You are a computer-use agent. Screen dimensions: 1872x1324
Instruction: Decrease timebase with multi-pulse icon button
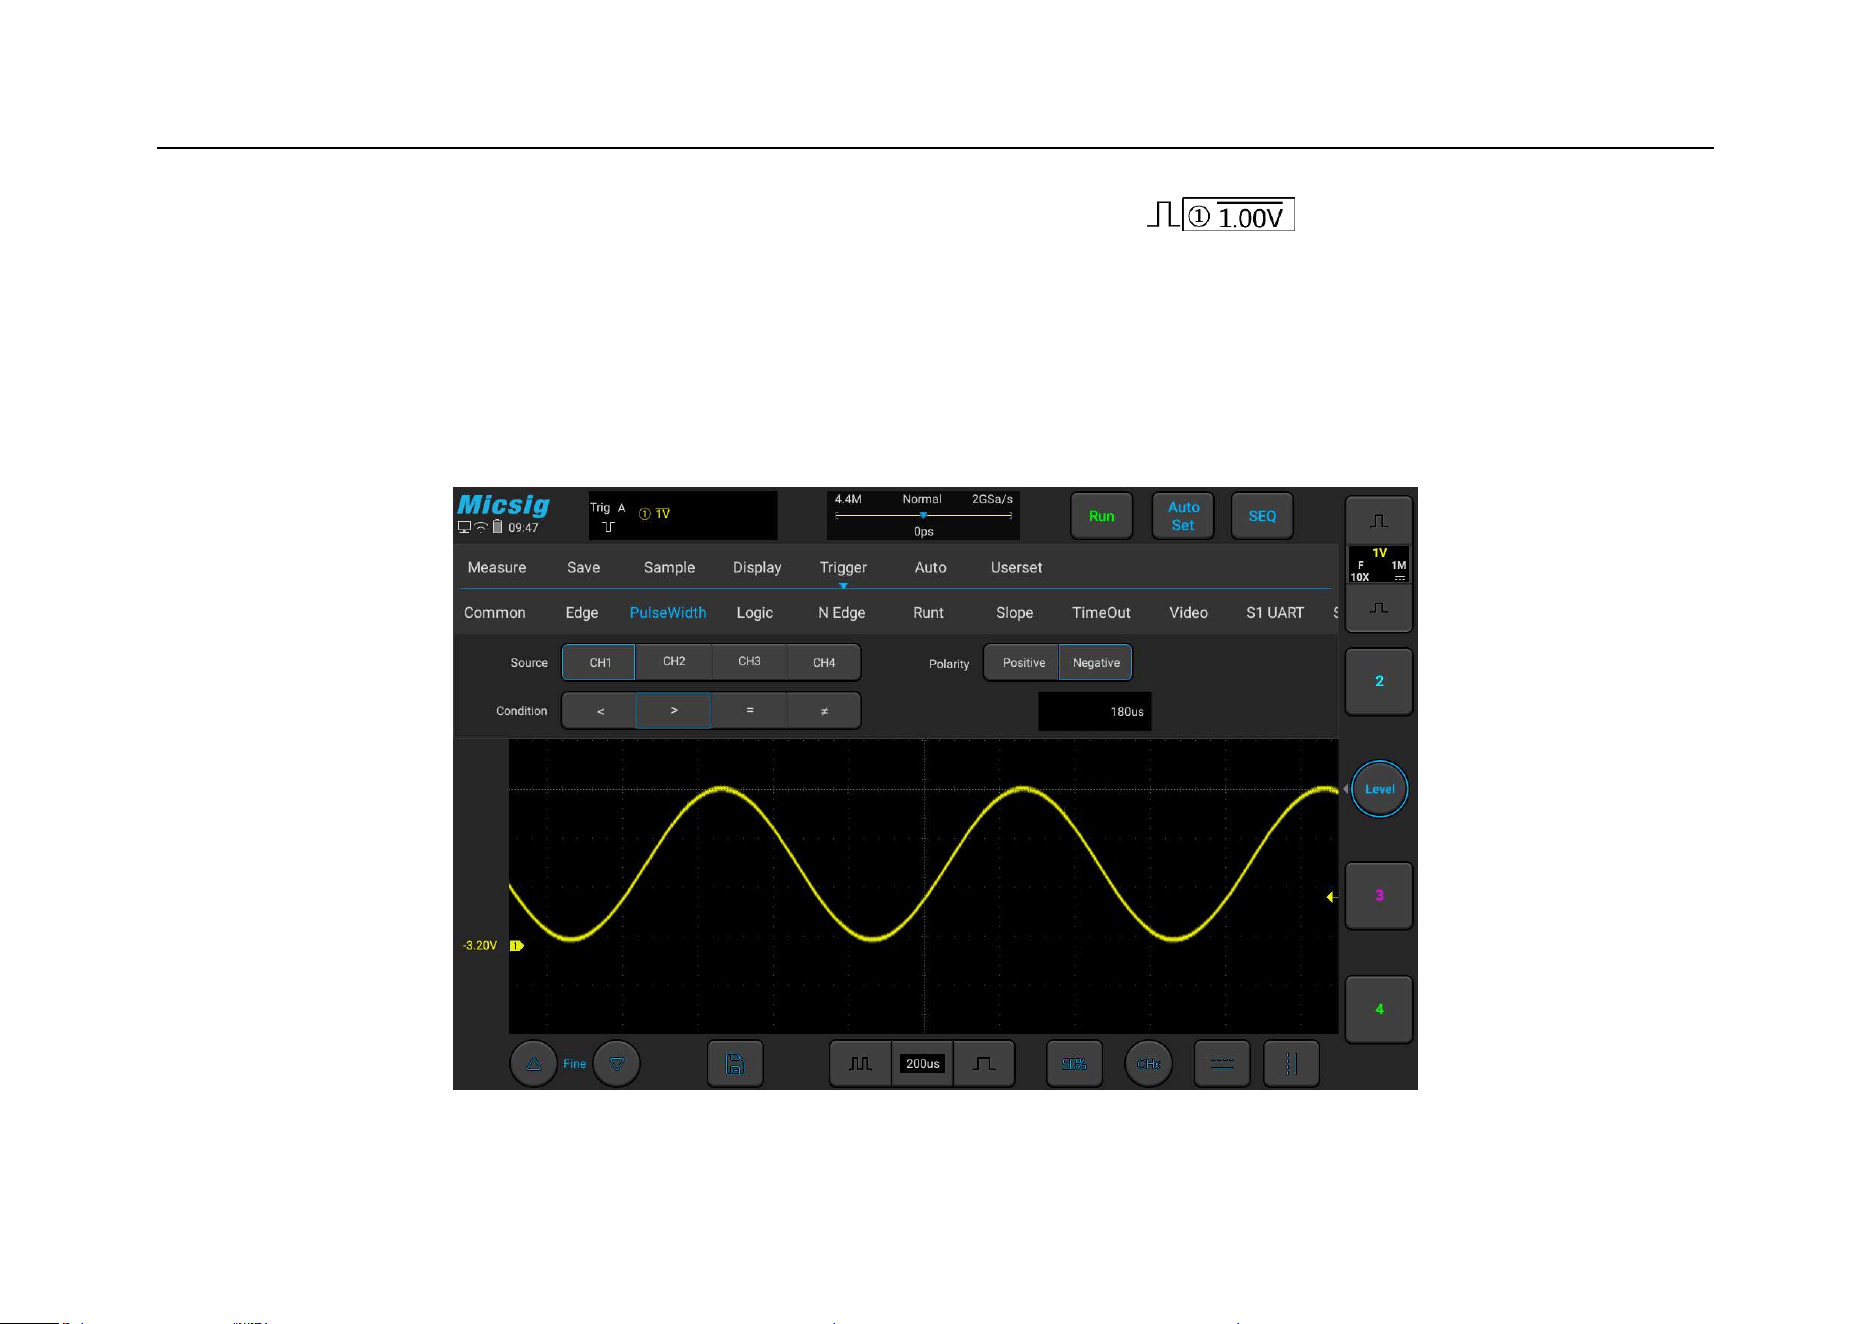(860, 1064)
